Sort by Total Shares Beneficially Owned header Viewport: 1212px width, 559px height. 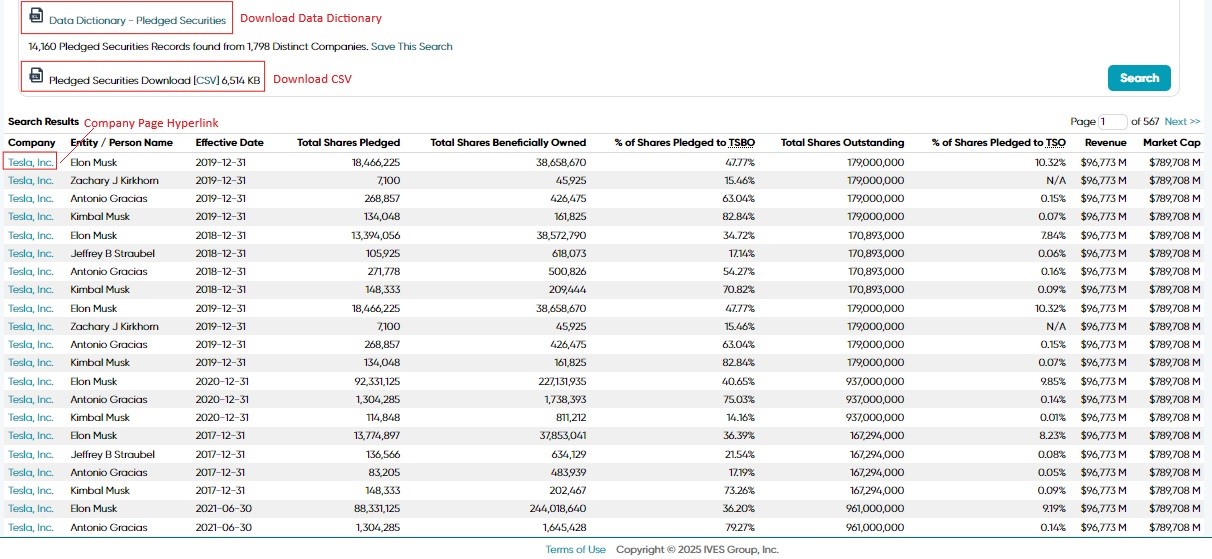[x=508, y=143]
